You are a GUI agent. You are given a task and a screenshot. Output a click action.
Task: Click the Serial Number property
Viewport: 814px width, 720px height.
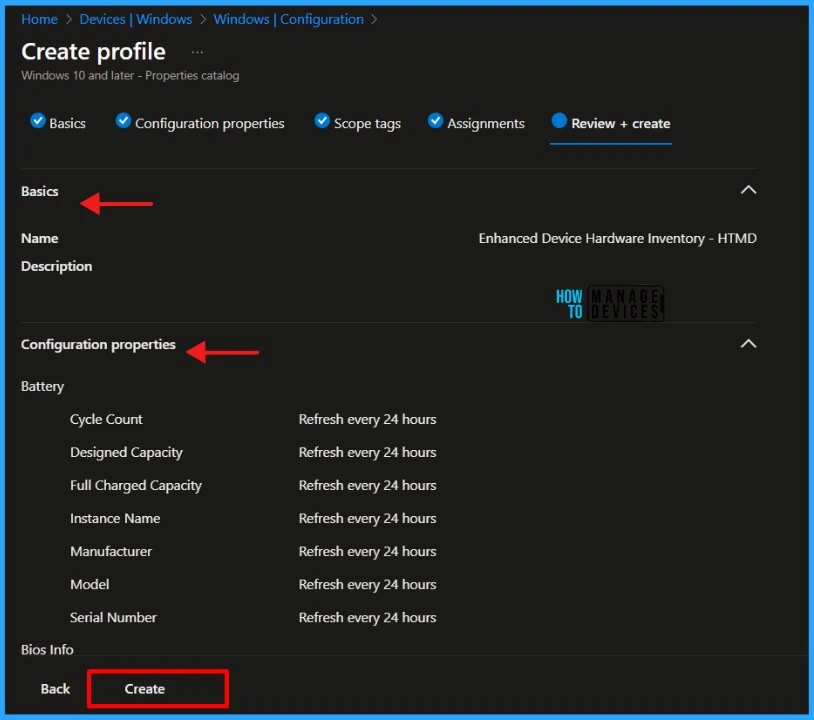click(x=113, y=618)
